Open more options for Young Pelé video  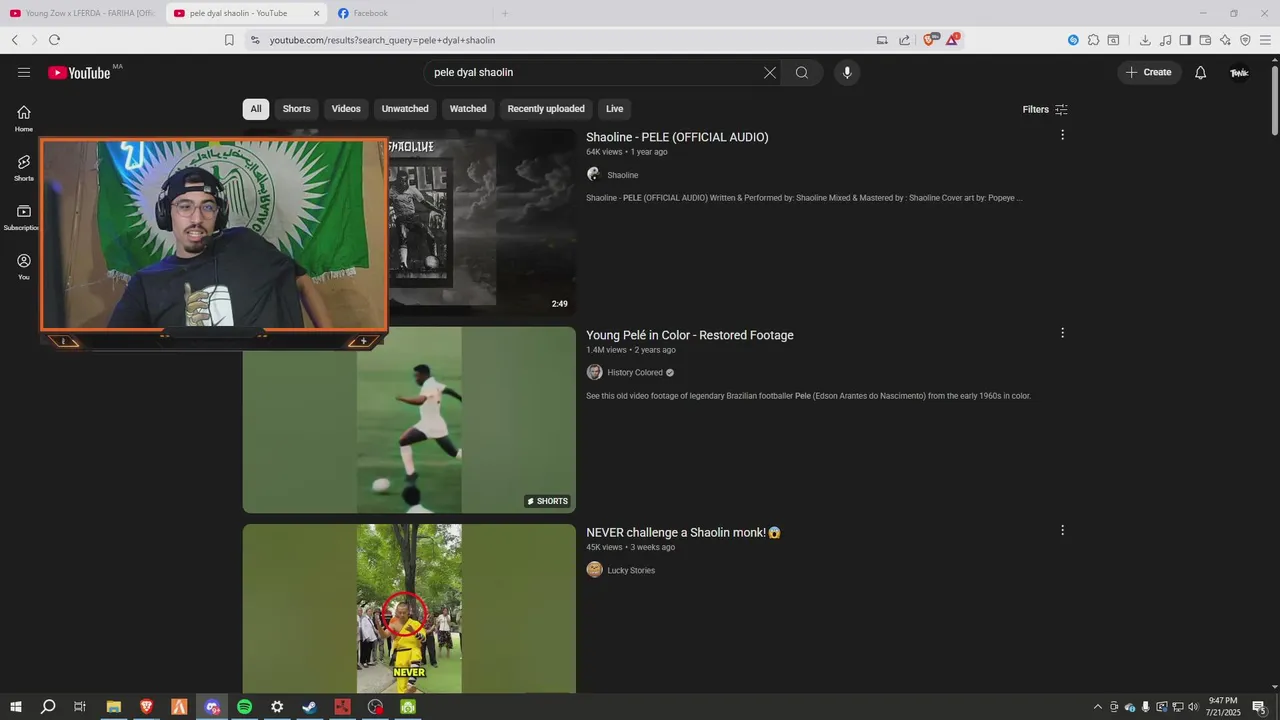point(1062,333)
